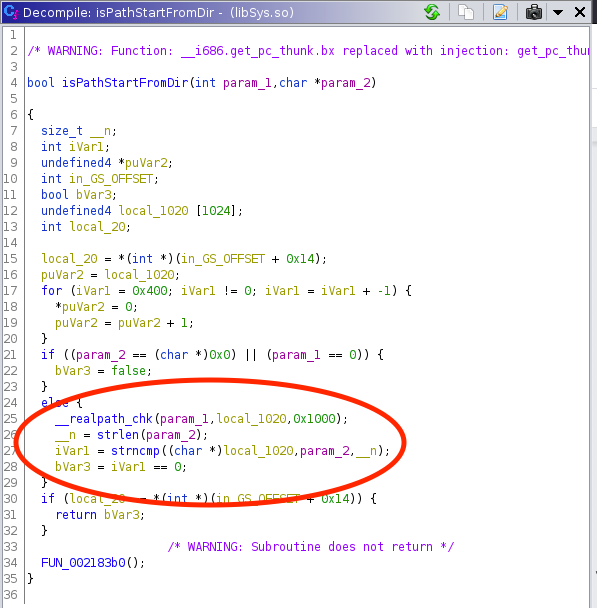
Task: Open the decompiler panel dropdown menu arrow
Action: click(557, 12)
